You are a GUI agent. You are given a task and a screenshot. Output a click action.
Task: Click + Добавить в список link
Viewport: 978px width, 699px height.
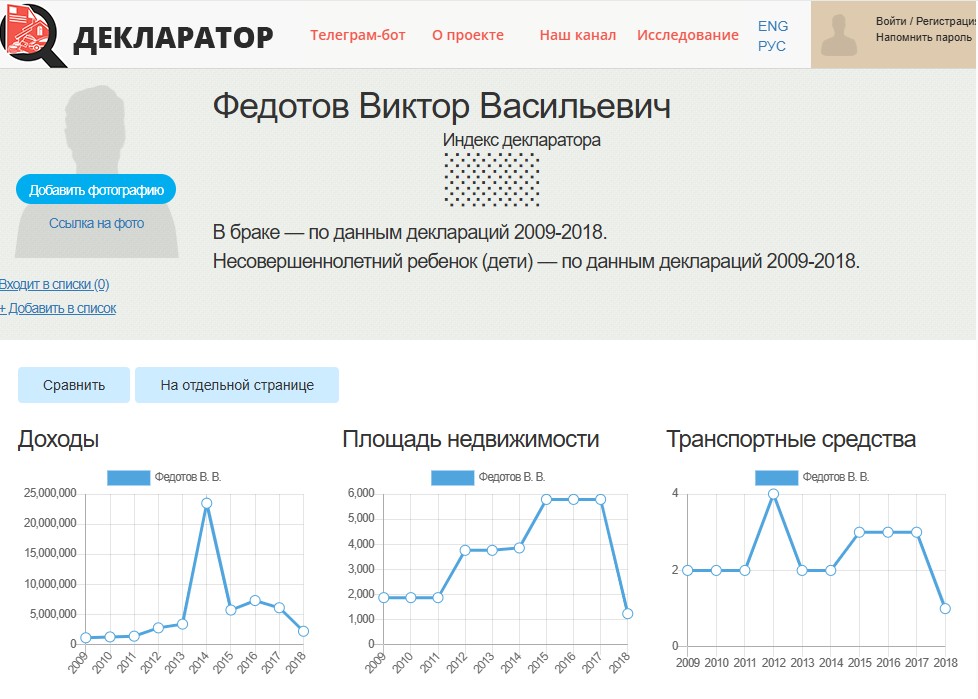tap(58, 308)
